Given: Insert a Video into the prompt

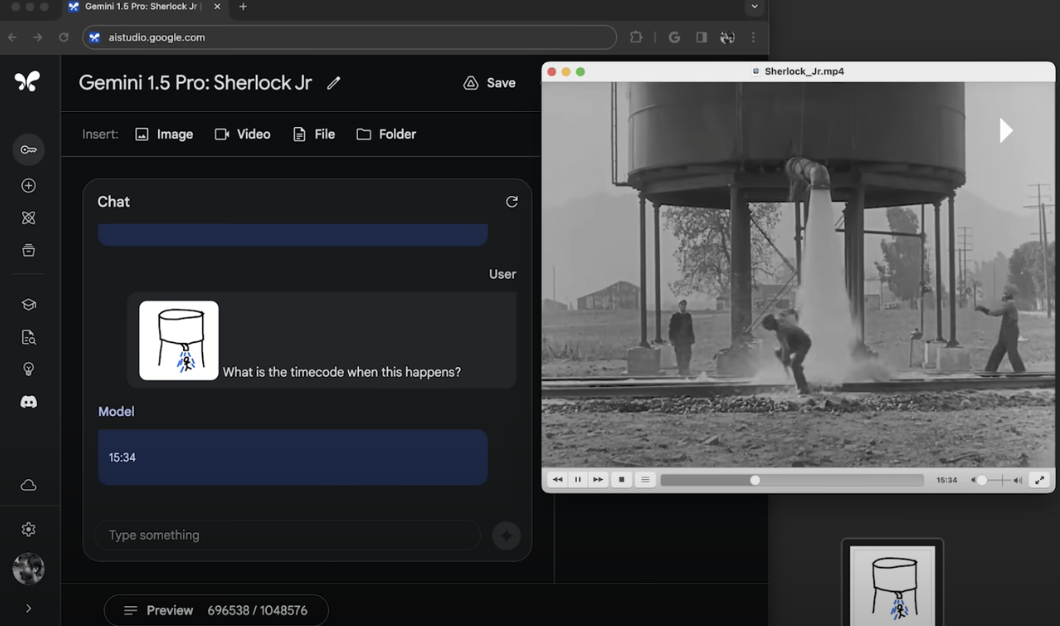Looking at the screenshot, I should point(242,134).
